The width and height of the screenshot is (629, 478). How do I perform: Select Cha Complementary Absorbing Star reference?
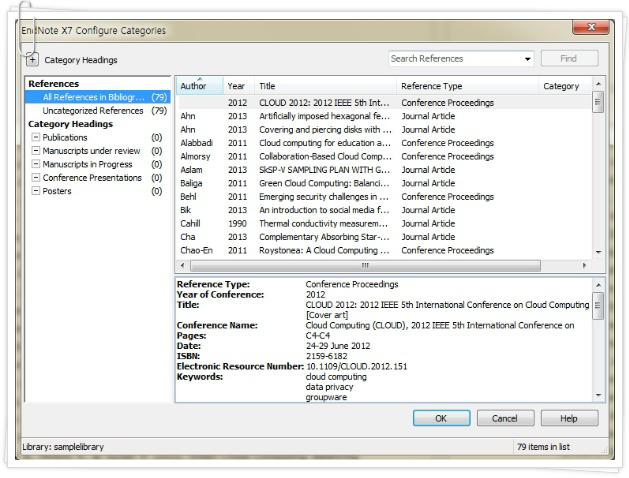(384, 237)
